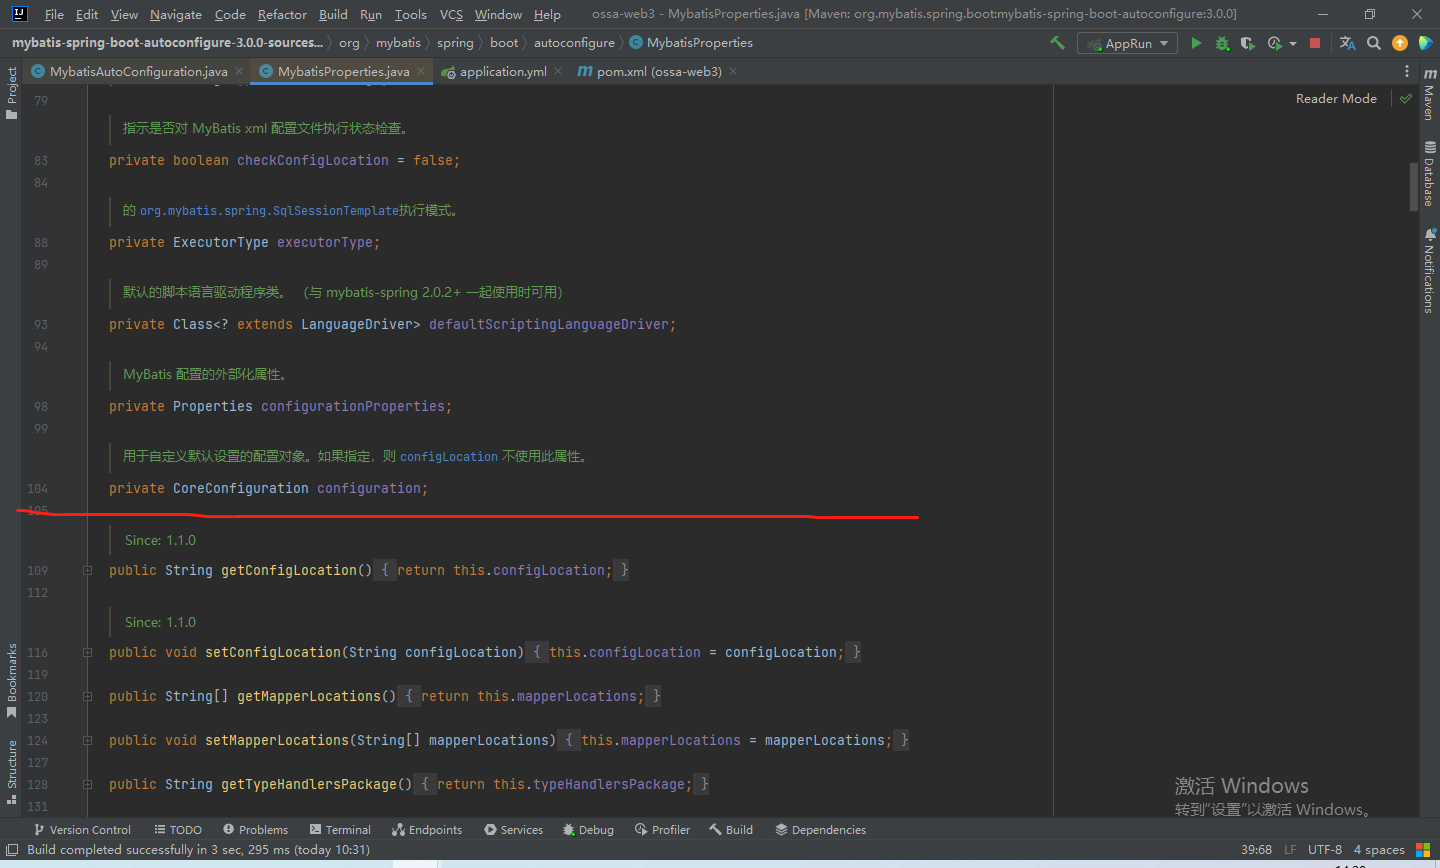Open the Terminal tool window
Image resolution: width=1440 pixels, height=868 pixels.
pyautogui.click(x=340, y=830)
